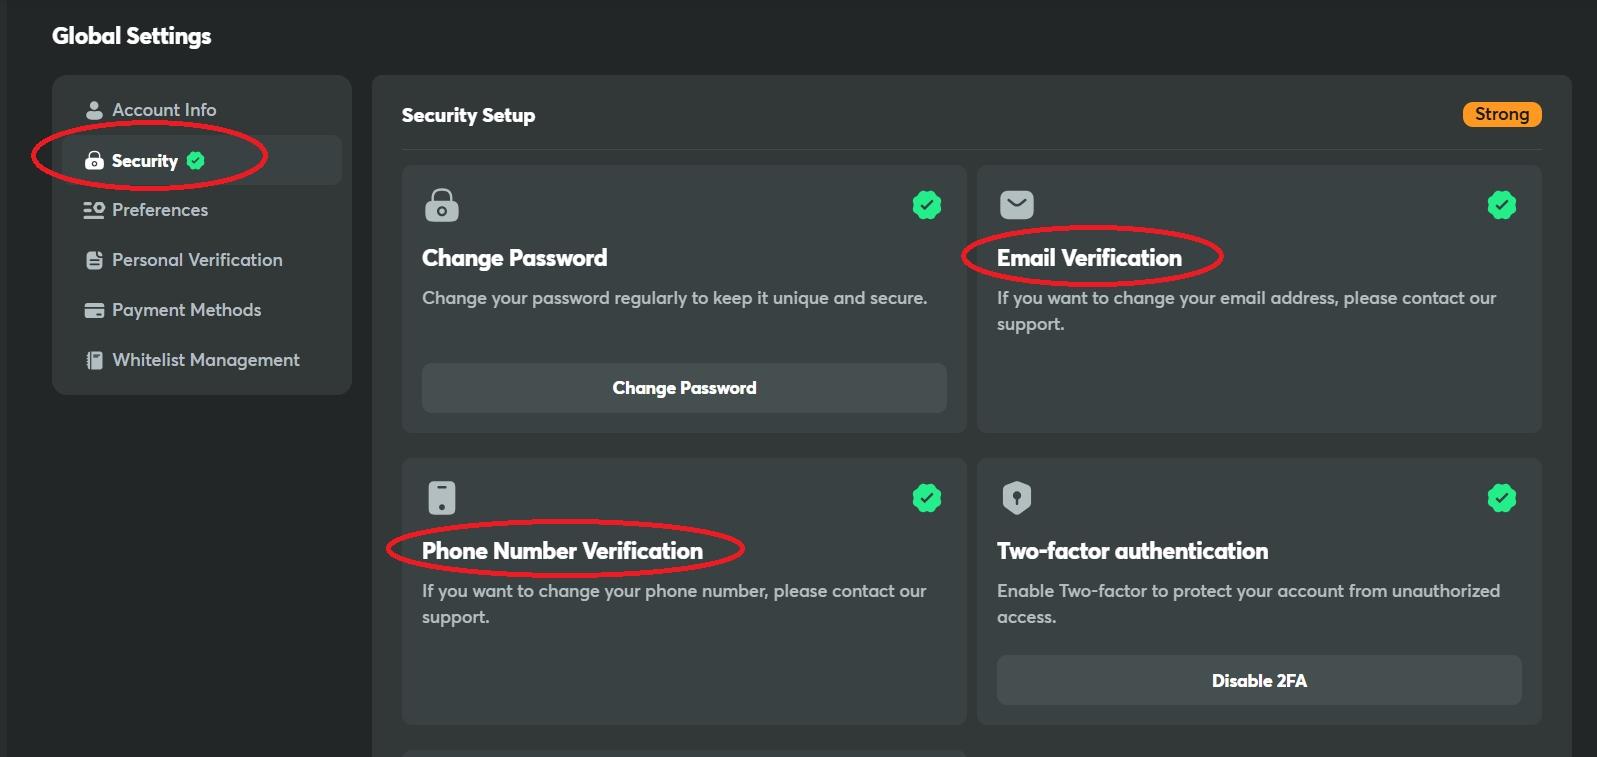Click the Account Info person icon
1597x757 pixels.
click(94, 110)
